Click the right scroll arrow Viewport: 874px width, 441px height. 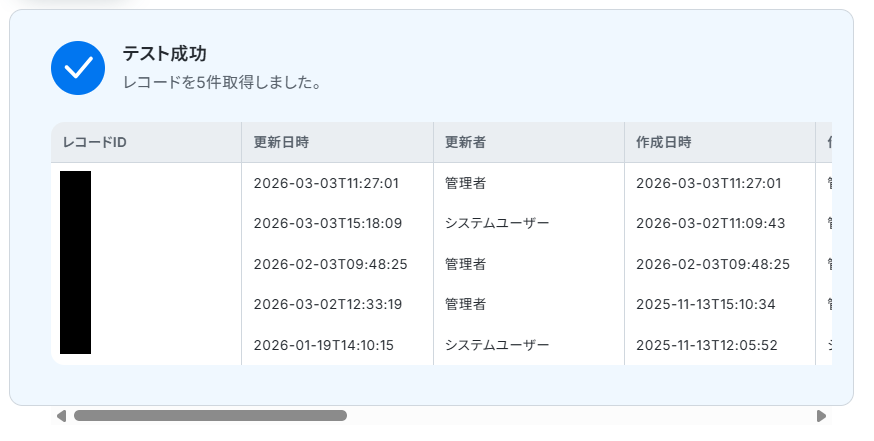(821, 416)
